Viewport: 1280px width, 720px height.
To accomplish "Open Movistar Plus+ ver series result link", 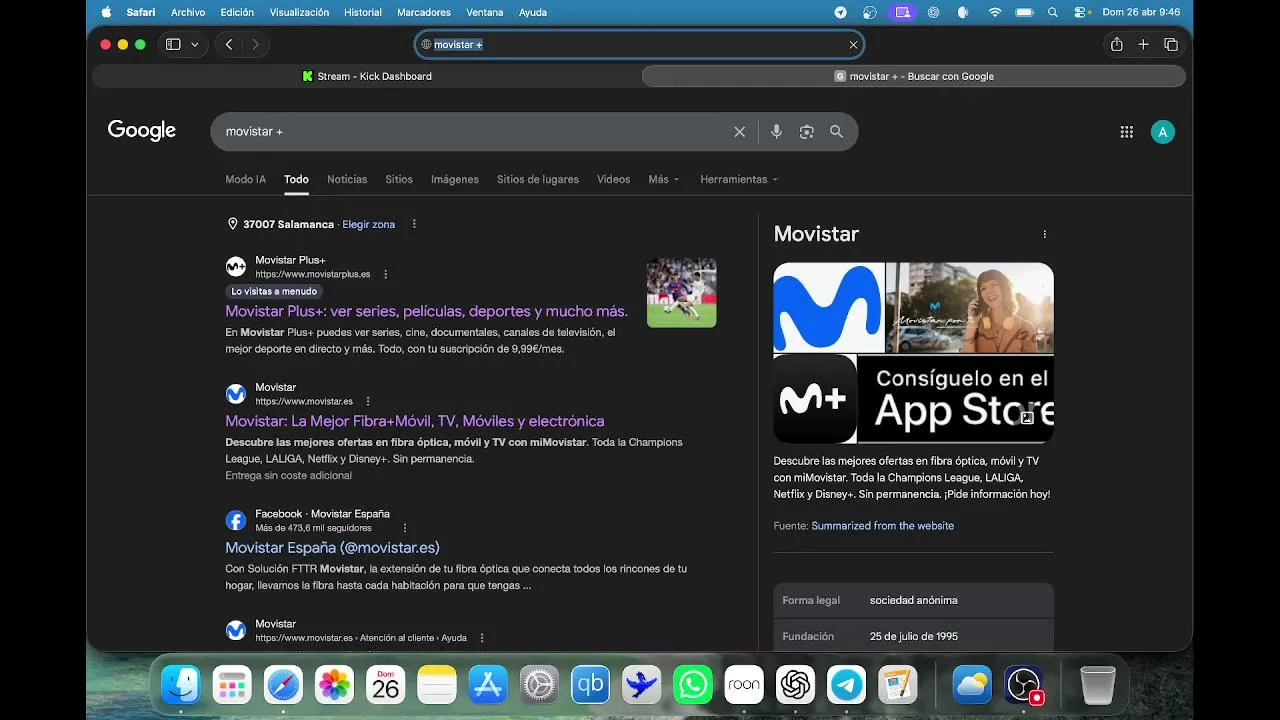I will coord(427,311).
